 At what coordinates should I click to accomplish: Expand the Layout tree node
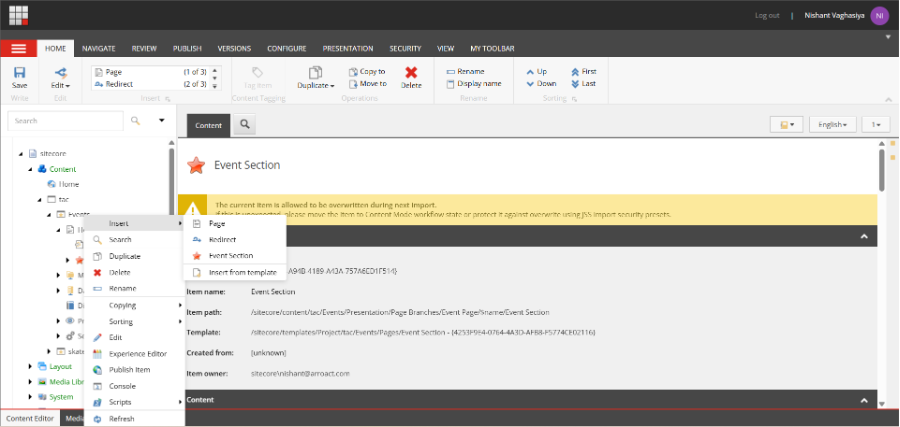coord(30,366)
